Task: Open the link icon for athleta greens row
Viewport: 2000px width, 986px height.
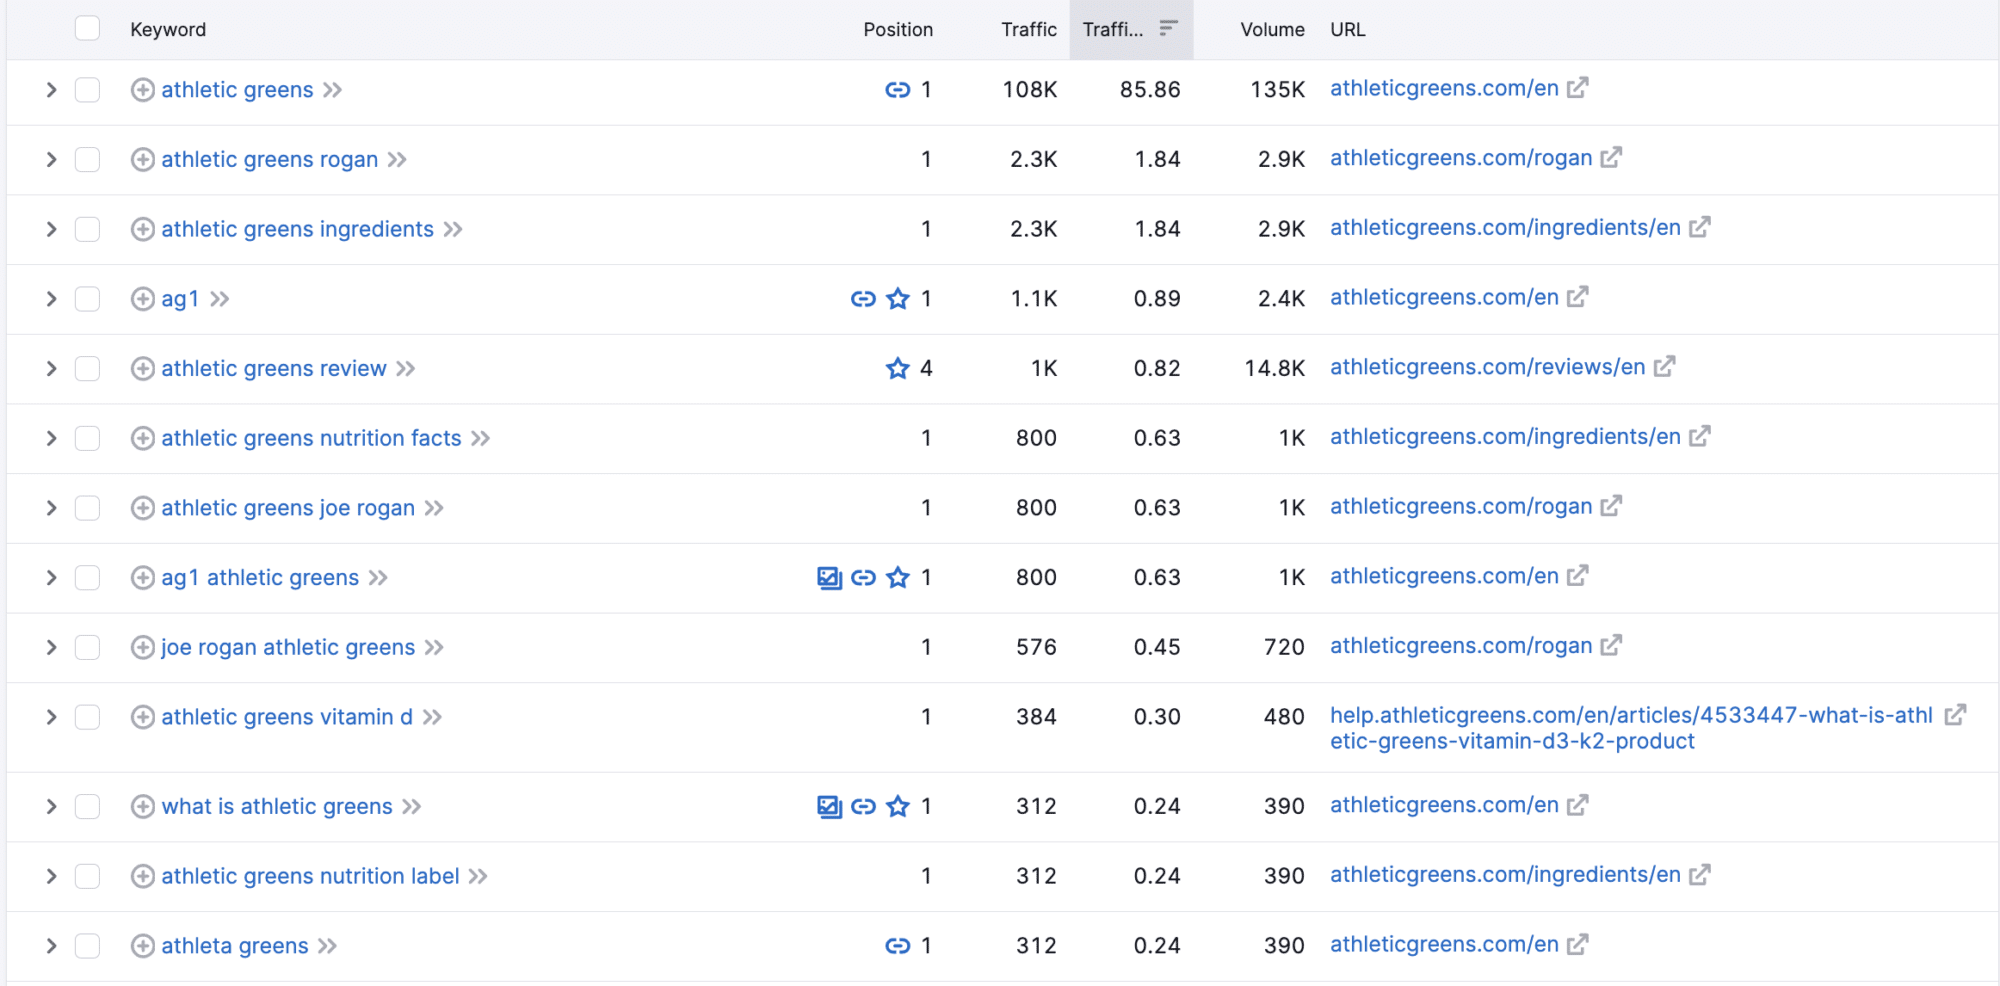Action: 897,944
